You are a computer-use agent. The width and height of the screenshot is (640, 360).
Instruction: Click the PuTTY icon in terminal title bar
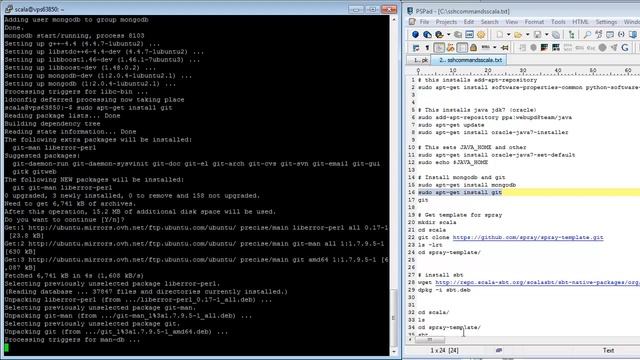tap(9, 9)
